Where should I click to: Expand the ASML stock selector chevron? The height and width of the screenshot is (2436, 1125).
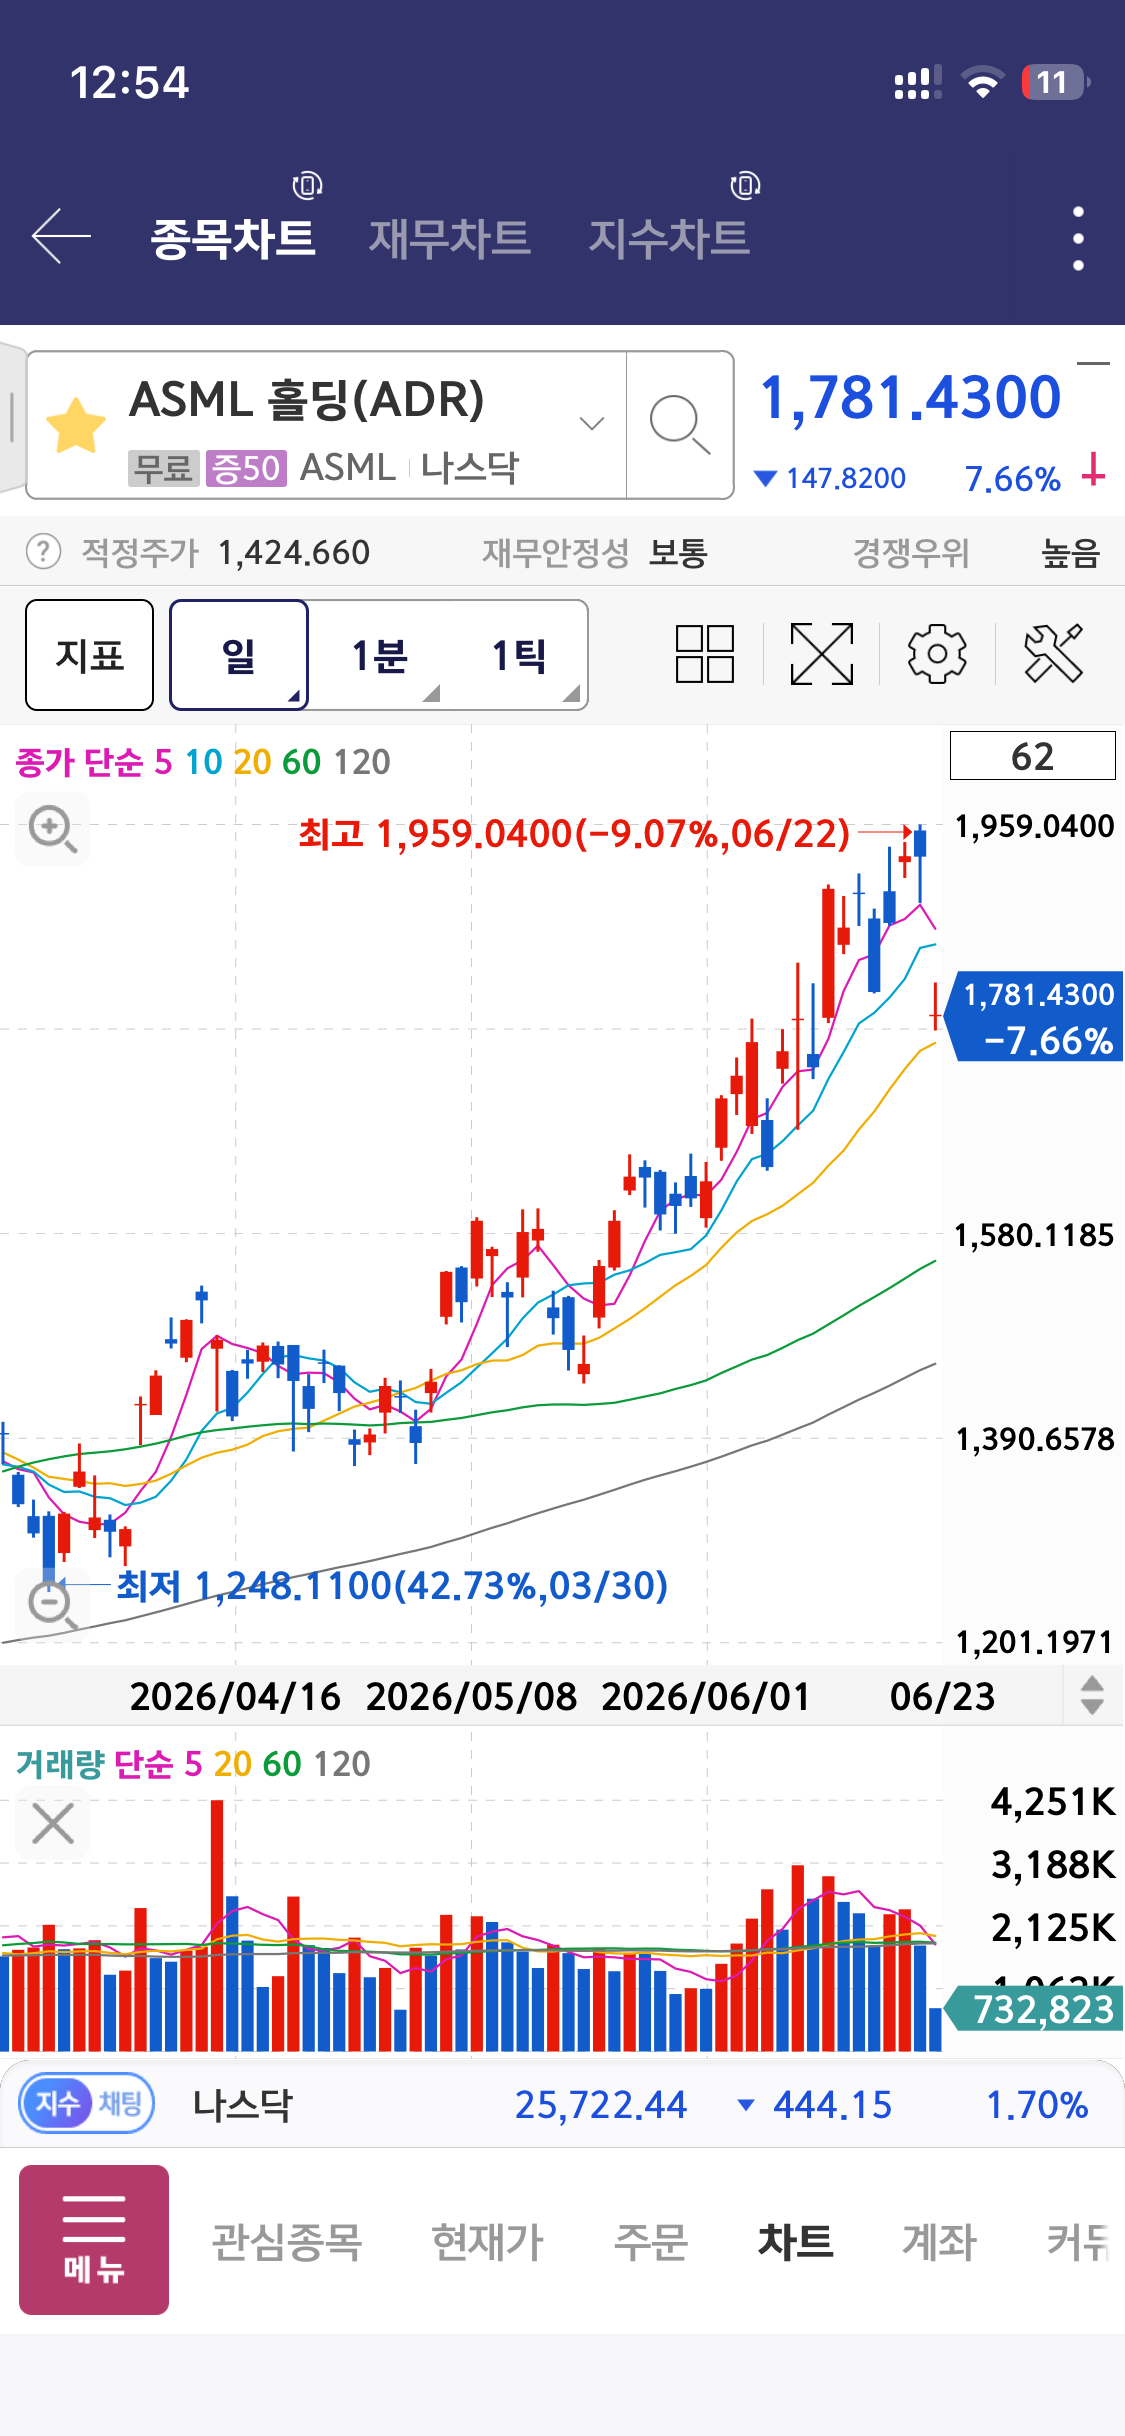point(592,423)
